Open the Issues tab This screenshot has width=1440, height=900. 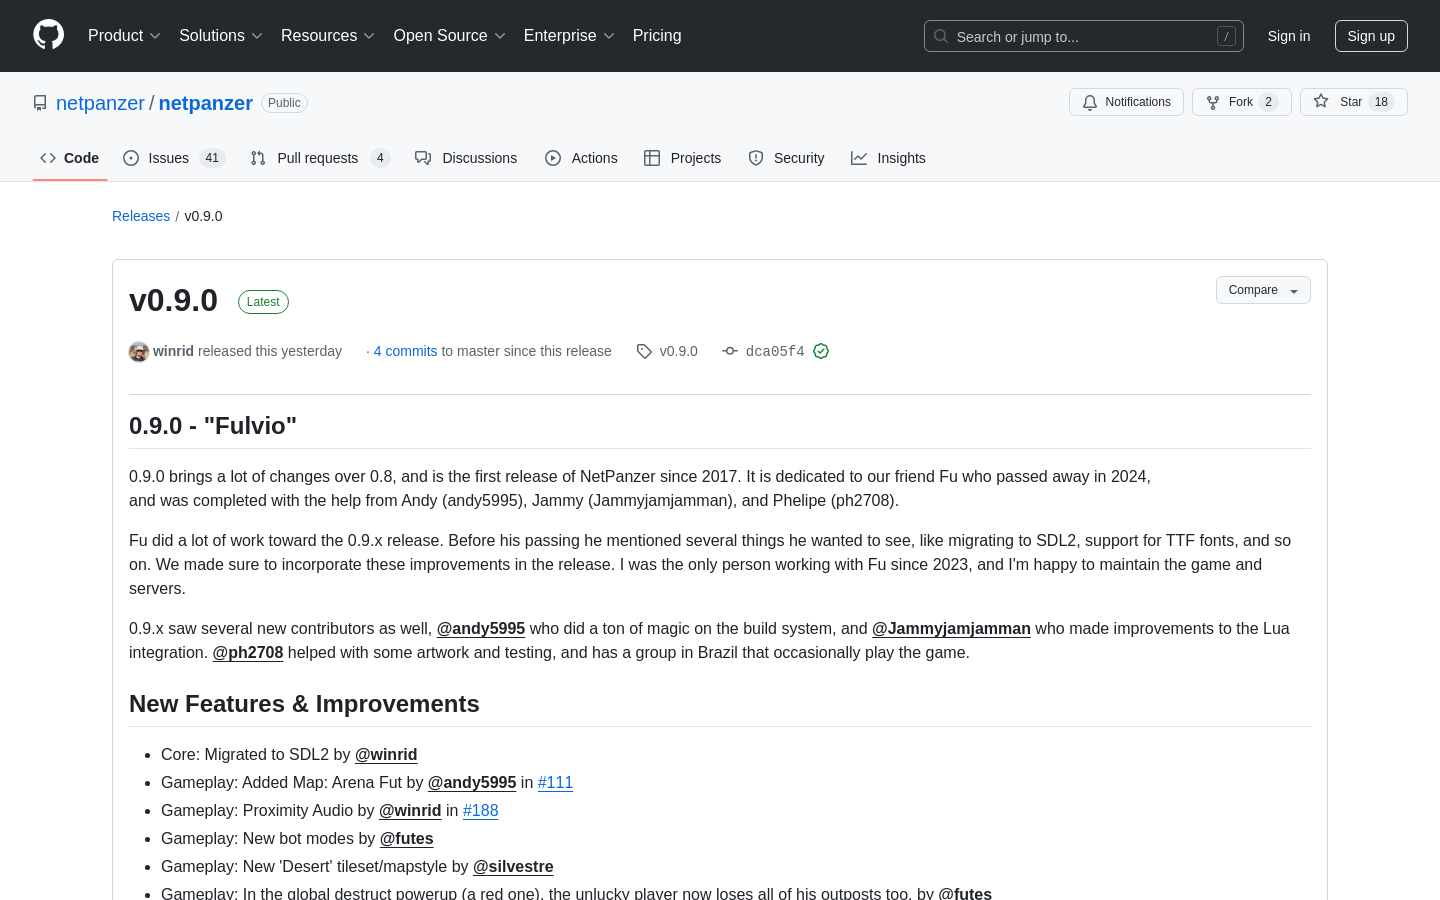(174, 158)
